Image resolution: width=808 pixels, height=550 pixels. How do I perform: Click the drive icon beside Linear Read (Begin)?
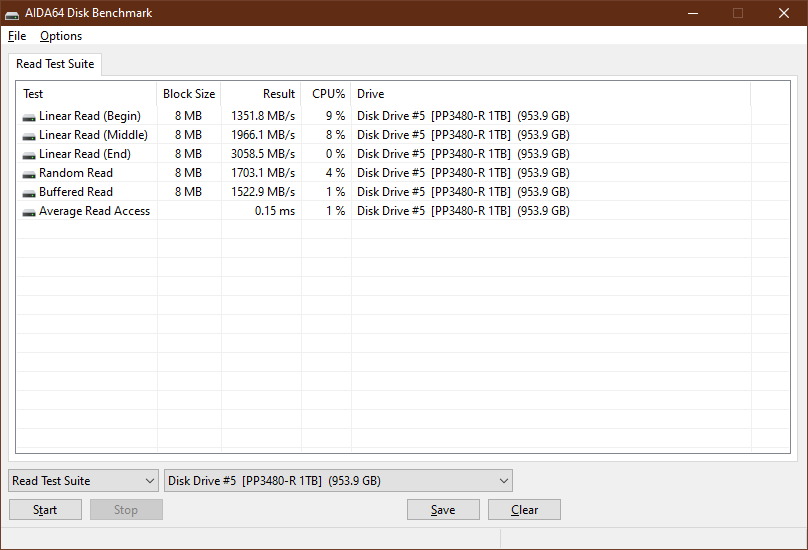[29, 118]
